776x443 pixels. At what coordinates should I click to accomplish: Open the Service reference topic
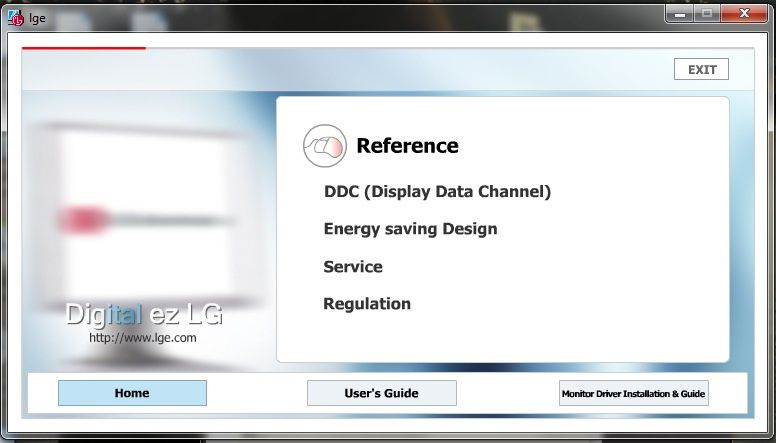click(x=353, y=267)
